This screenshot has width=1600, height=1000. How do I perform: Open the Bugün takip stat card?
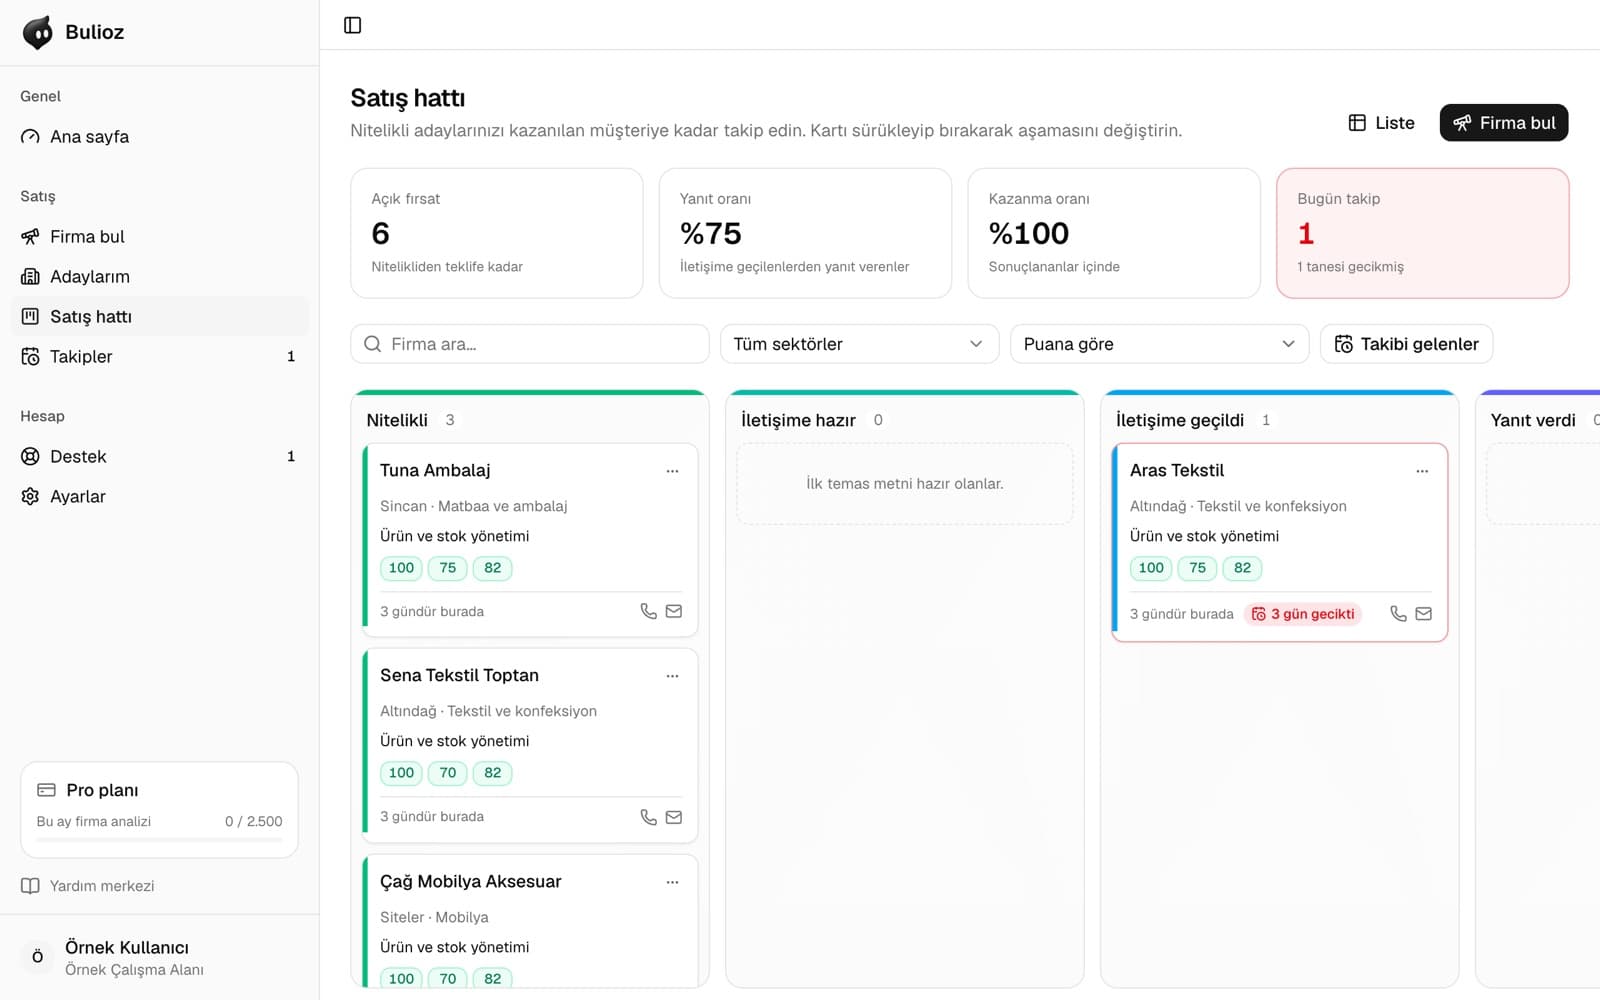point(1422,233)
